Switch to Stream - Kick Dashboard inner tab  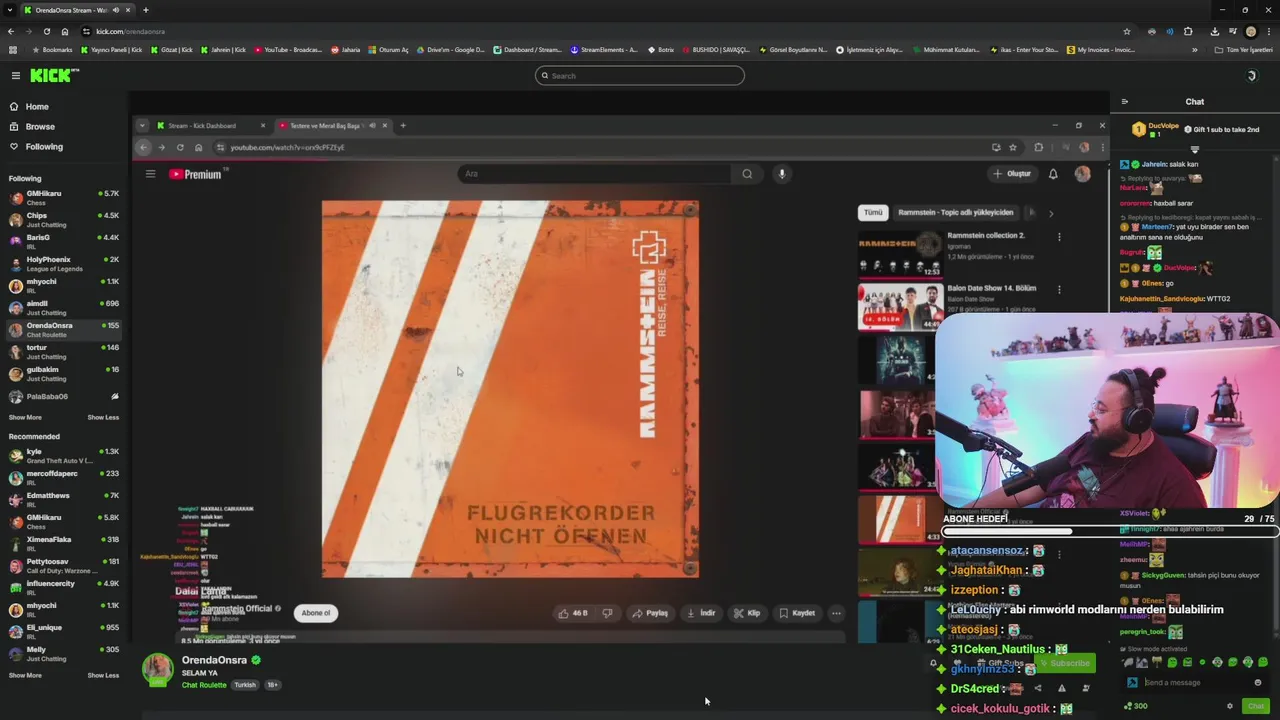(x=210, y=126)
